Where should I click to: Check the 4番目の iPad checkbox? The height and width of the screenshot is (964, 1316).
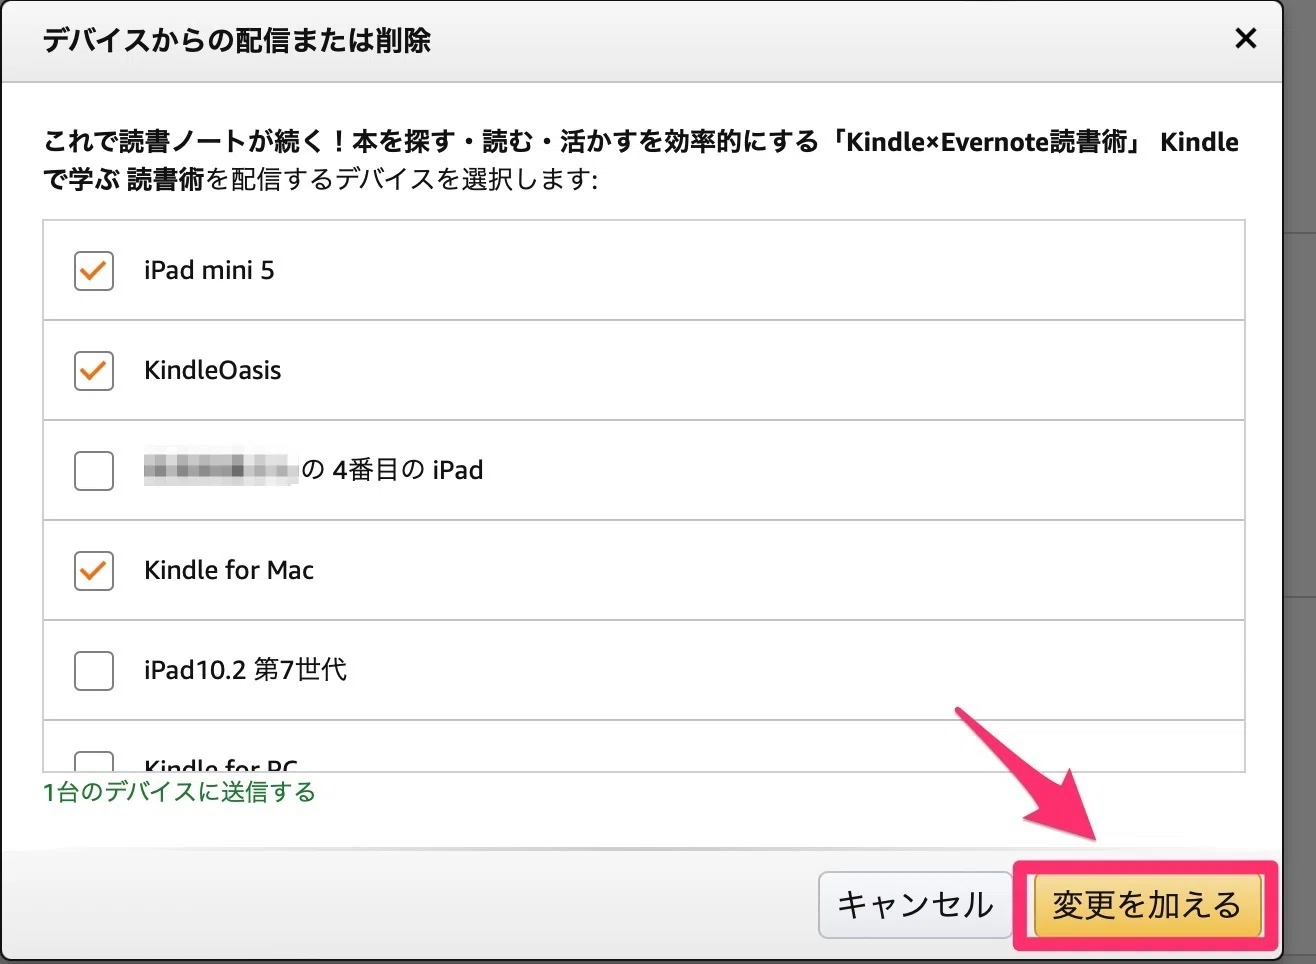tap(94, 470)
